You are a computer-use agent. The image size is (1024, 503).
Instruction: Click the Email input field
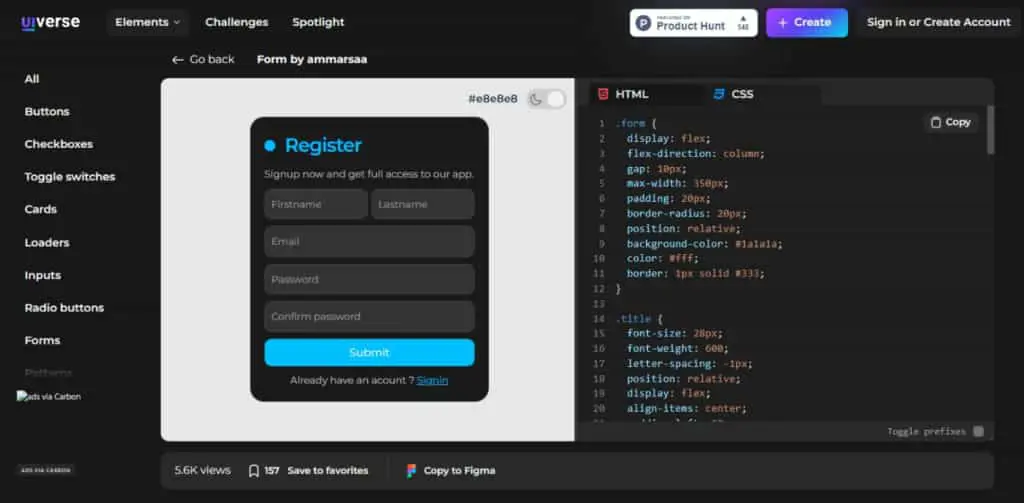click(369, 242)
